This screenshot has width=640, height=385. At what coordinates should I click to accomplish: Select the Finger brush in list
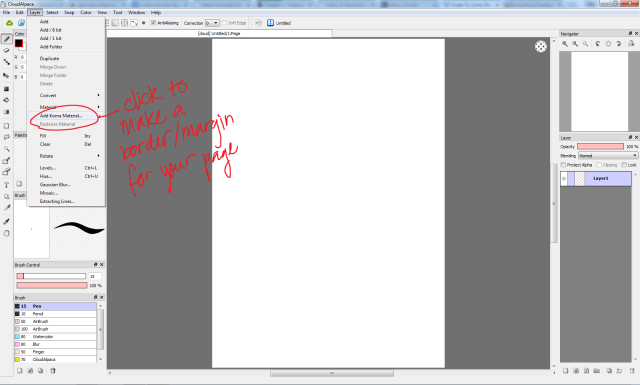click(x=56, y=352)
